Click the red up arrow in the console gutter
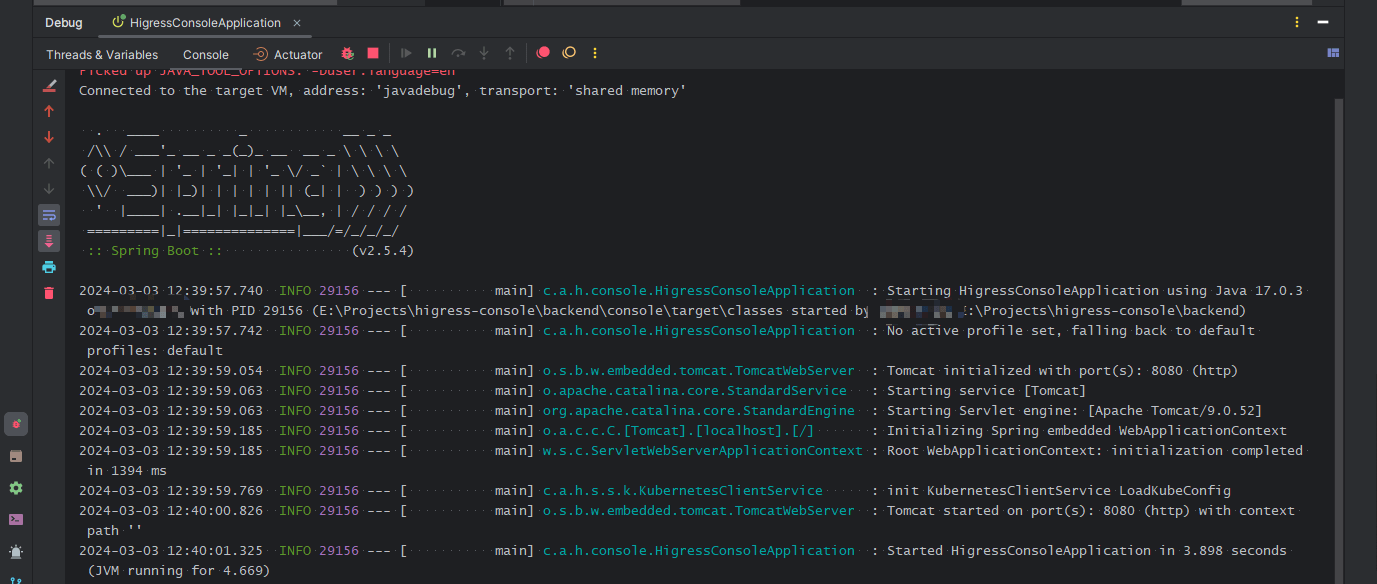This screenshot has height=584, width=1377. pyautogui.click(x=49, y=111)
